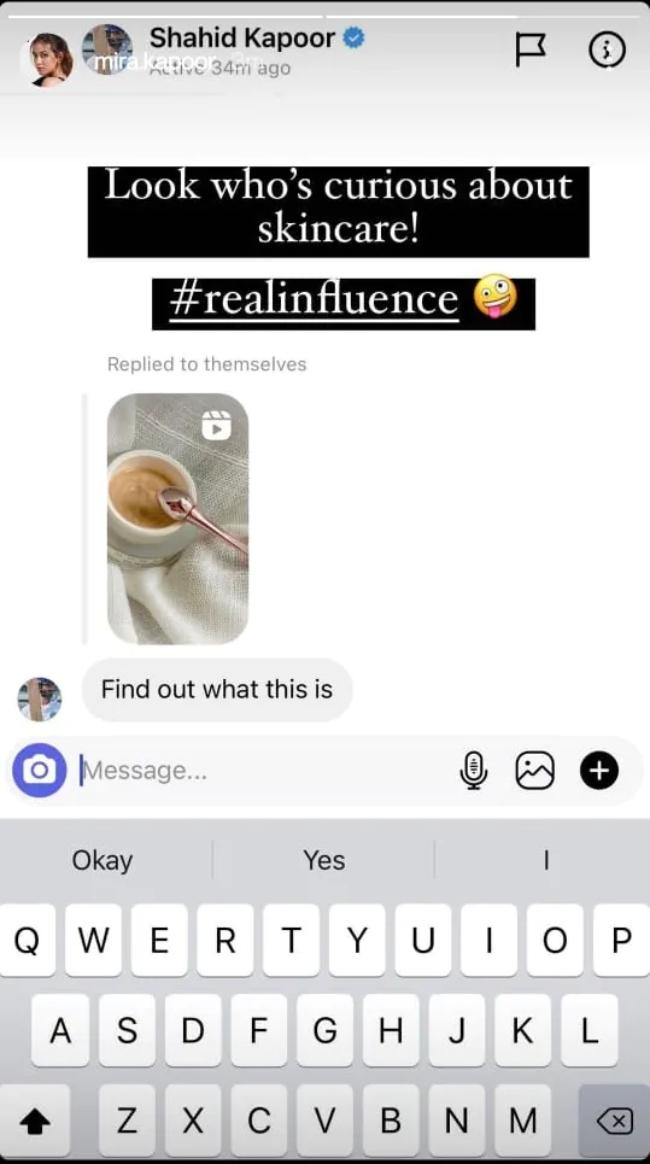This screenshot has height=1164, width=650.
Task: Choose the Yes keyboard suggestion
Action: point(324,861)
